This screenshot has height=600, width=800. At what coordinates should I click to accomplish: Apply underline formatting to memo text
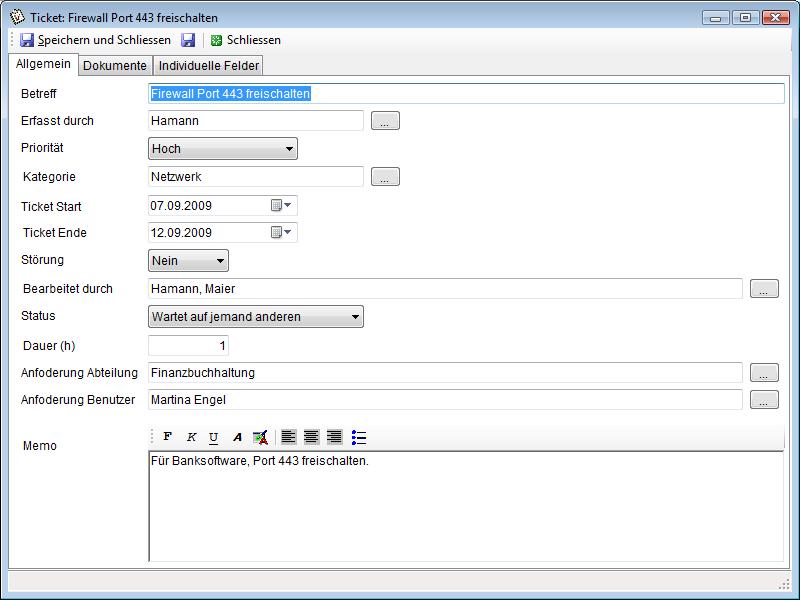point(213,437)
